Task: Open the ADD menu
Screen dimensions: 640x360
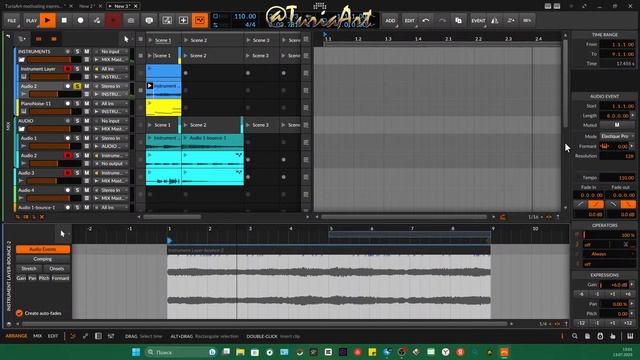Action: [390, 20]
